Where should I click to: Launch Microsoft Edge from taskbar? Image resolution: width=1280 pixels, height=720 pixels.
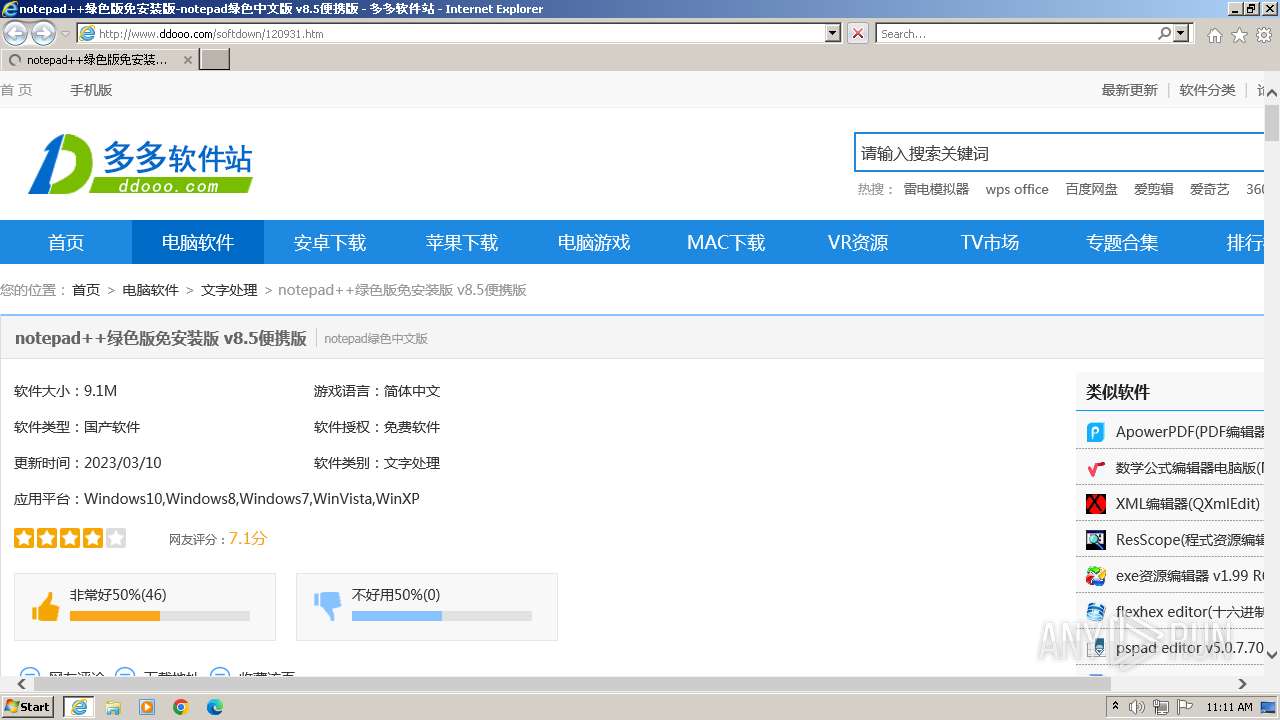click(215, 707)
